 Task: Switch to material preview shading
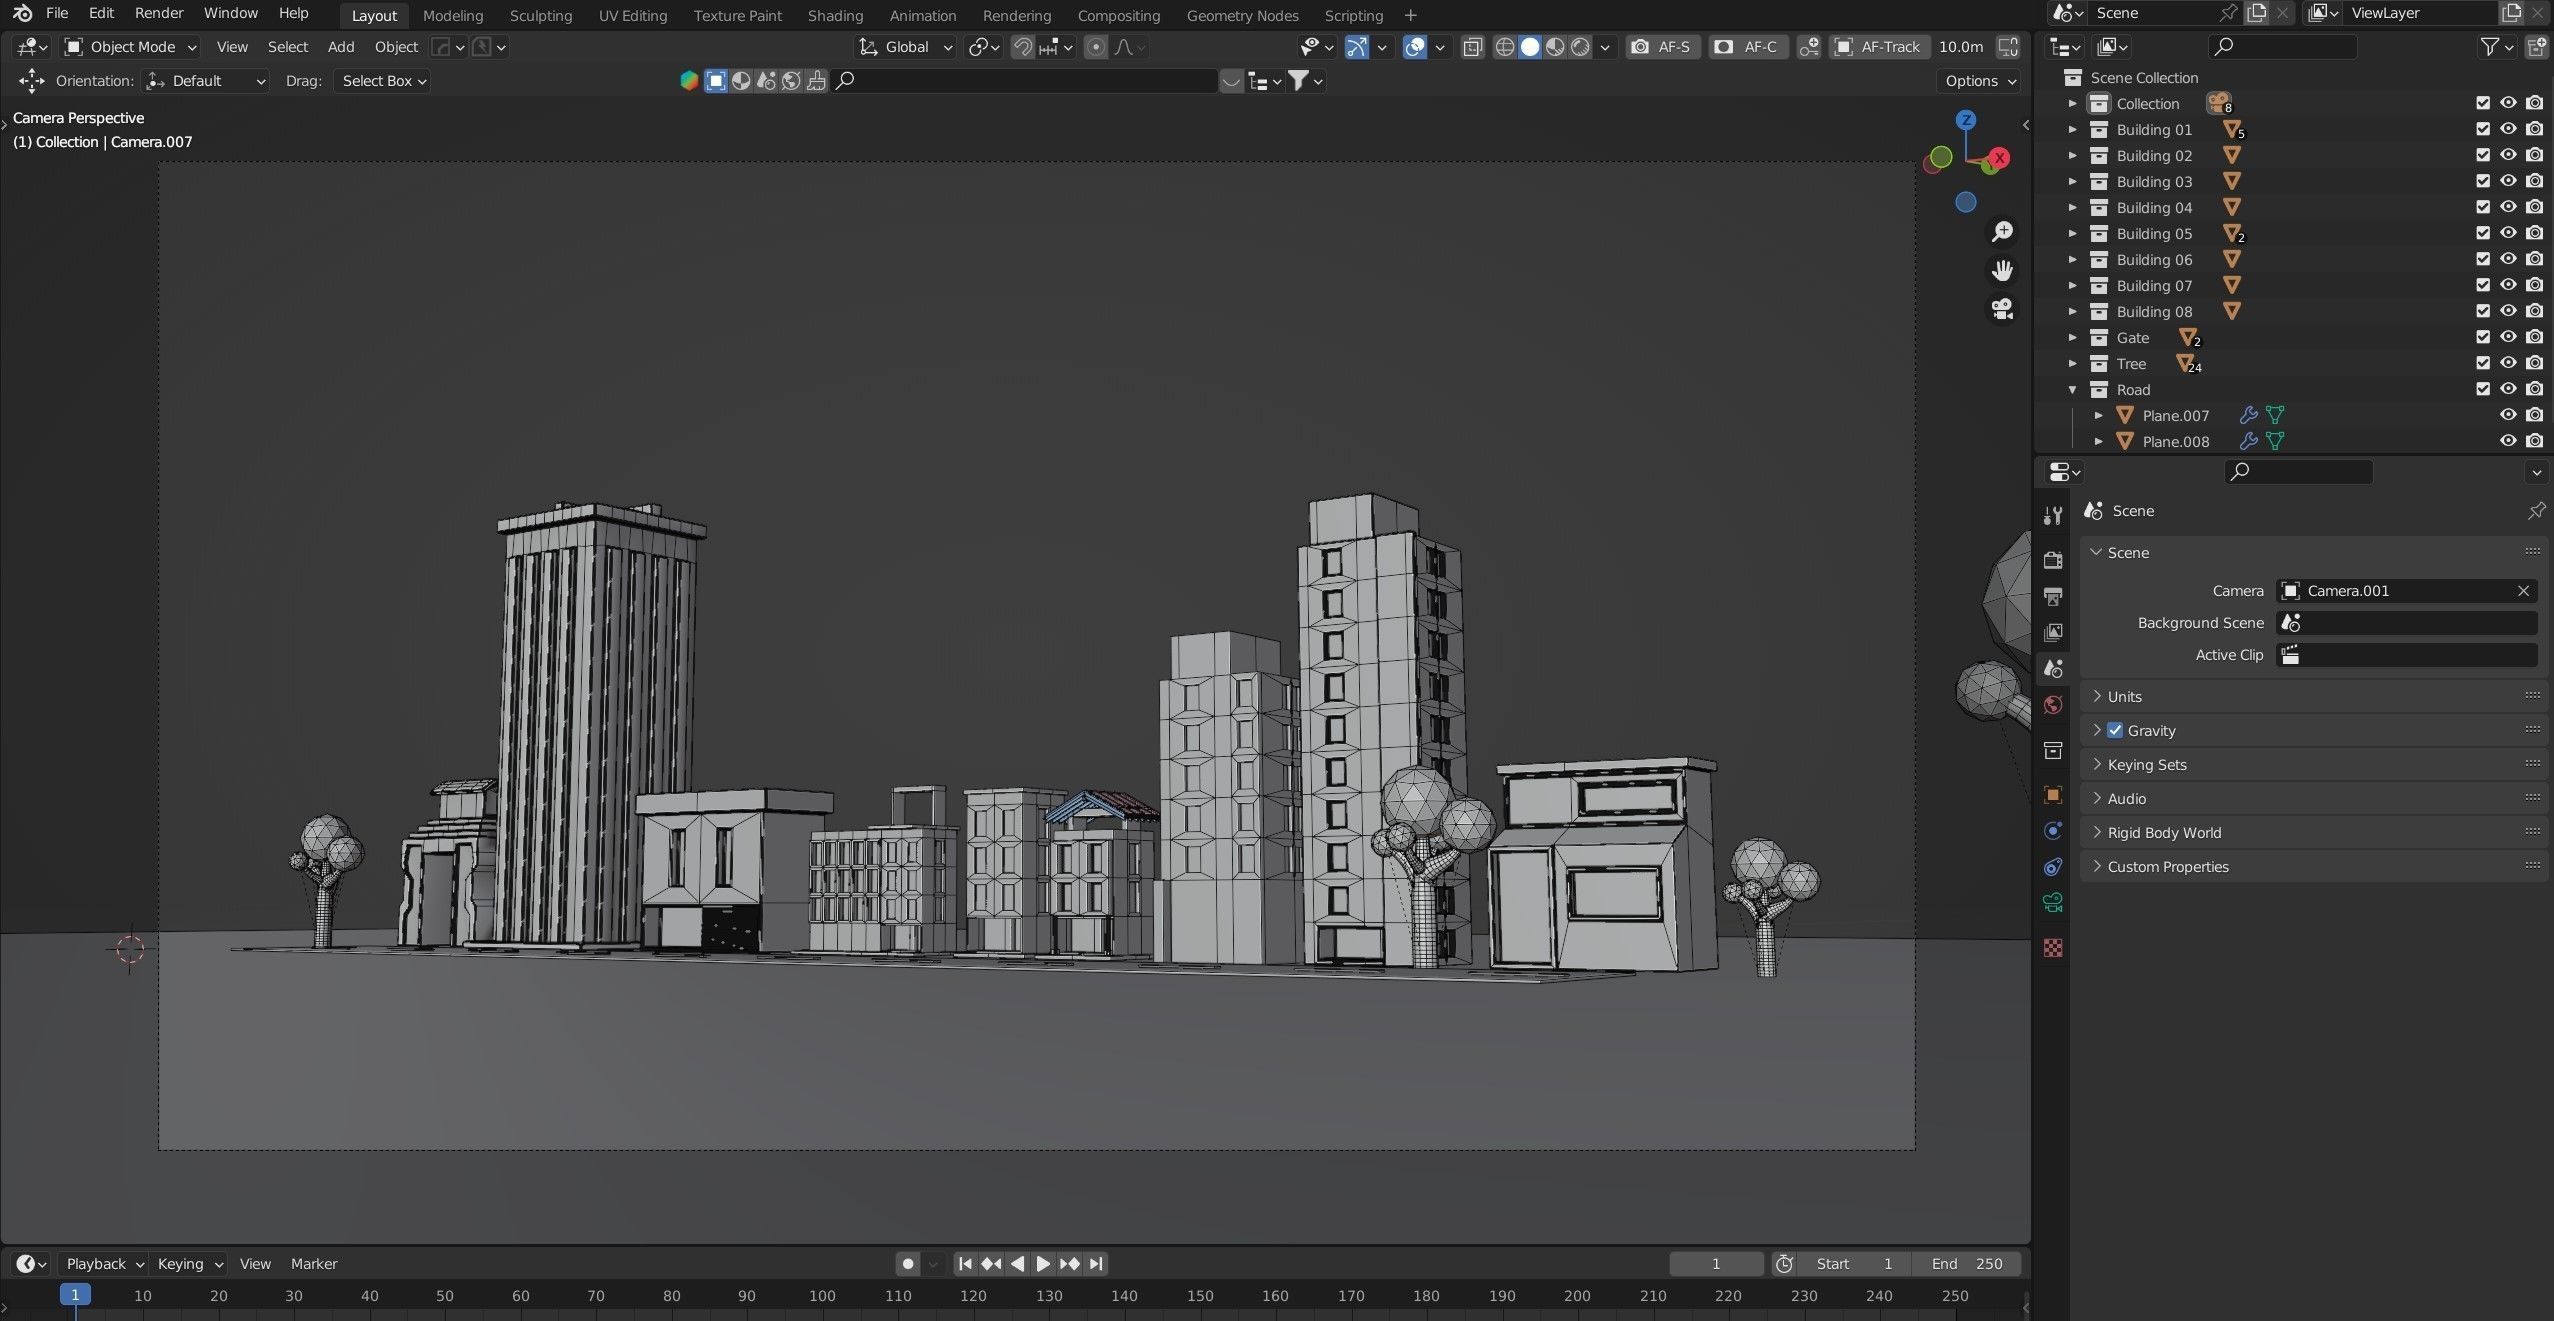coord(1555,47)
